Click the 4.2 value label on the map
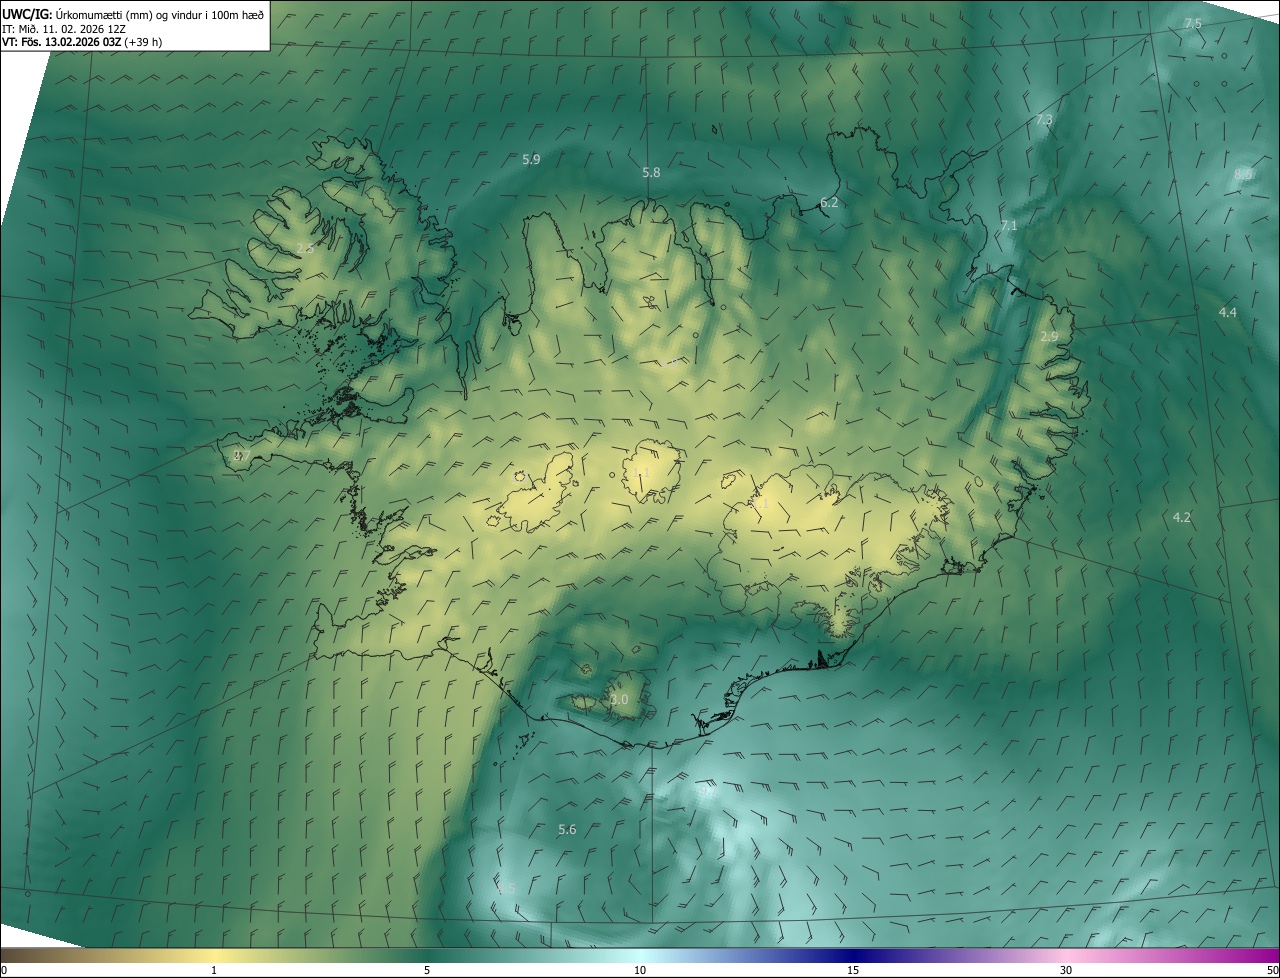Screen dimensions: 1280x978 (1182, 517)
